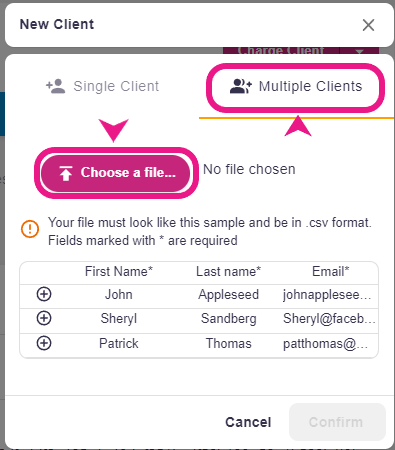Viewport: 395px width, 450px height.
Task: Click the single client add-person icon
Action: (55, 86)
